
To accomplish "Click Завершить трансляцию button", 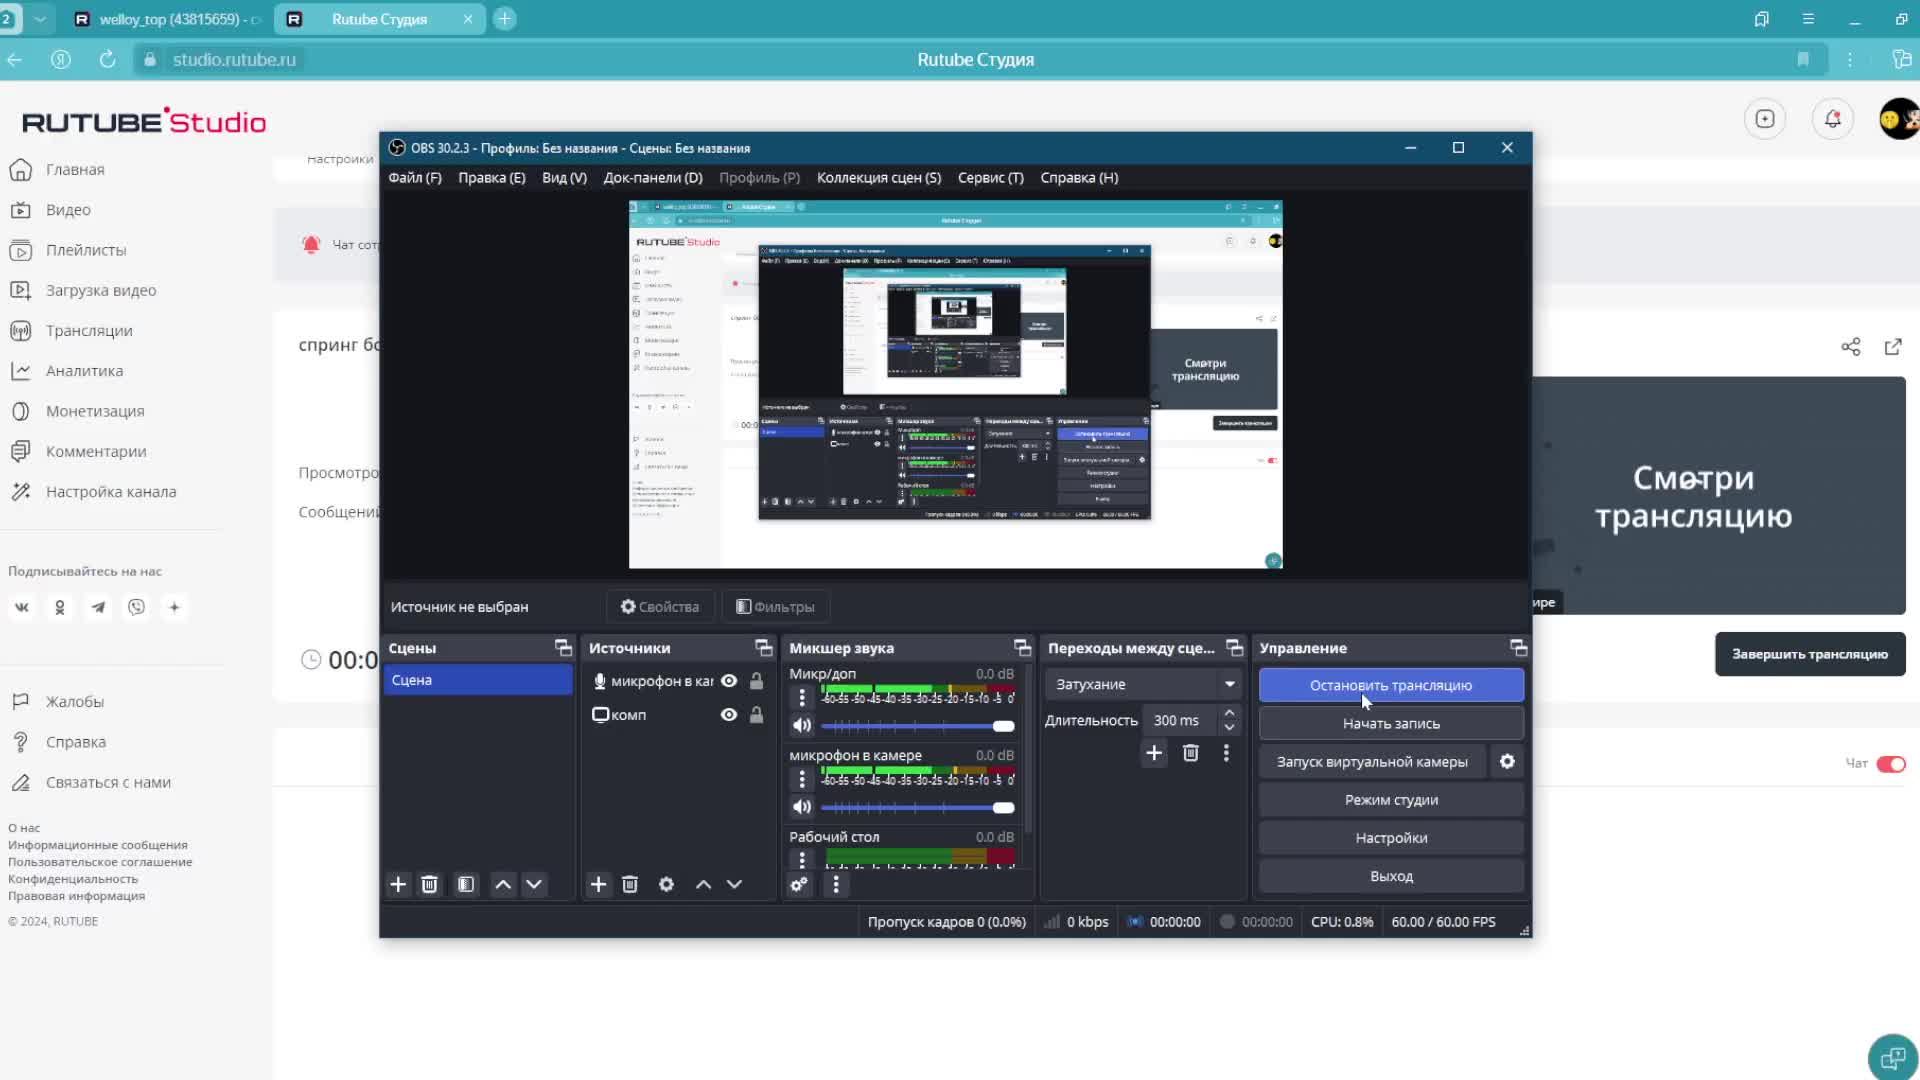I will [x=1809, y=654].
